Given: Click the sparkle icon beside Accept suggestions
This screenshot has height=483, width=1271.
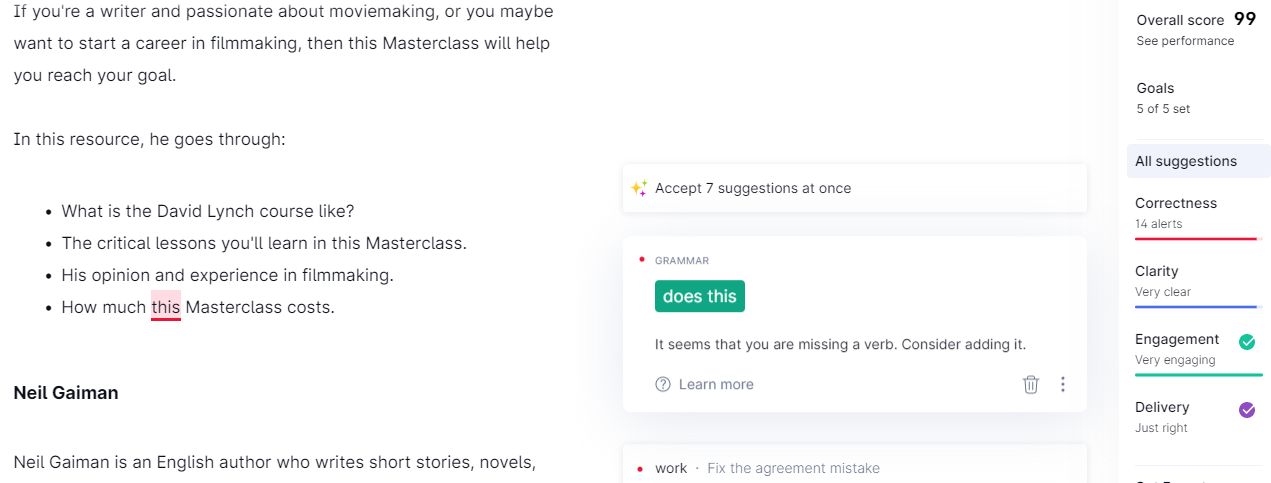Looking at the screenshot, I should pos(639,188).
